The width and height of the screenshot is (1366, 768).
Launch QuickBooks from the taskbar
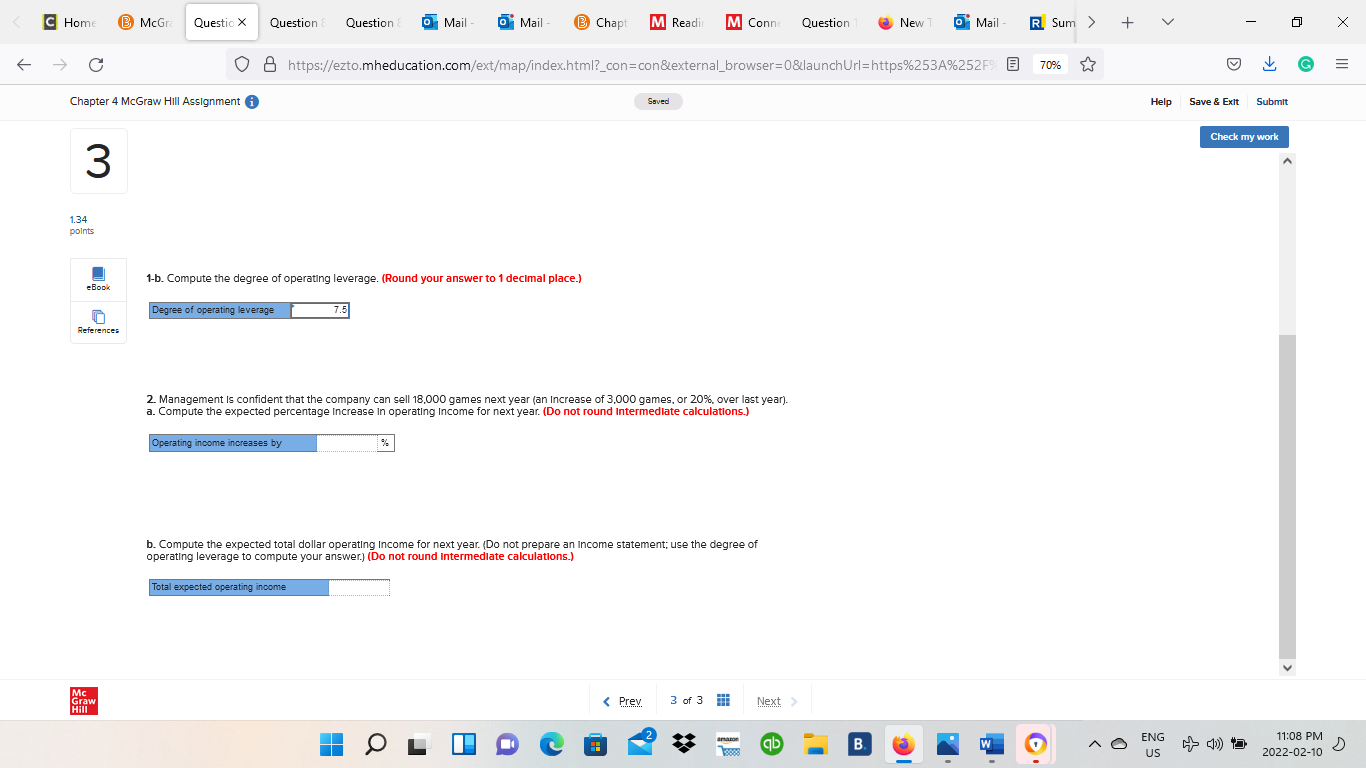coord(771,744)
